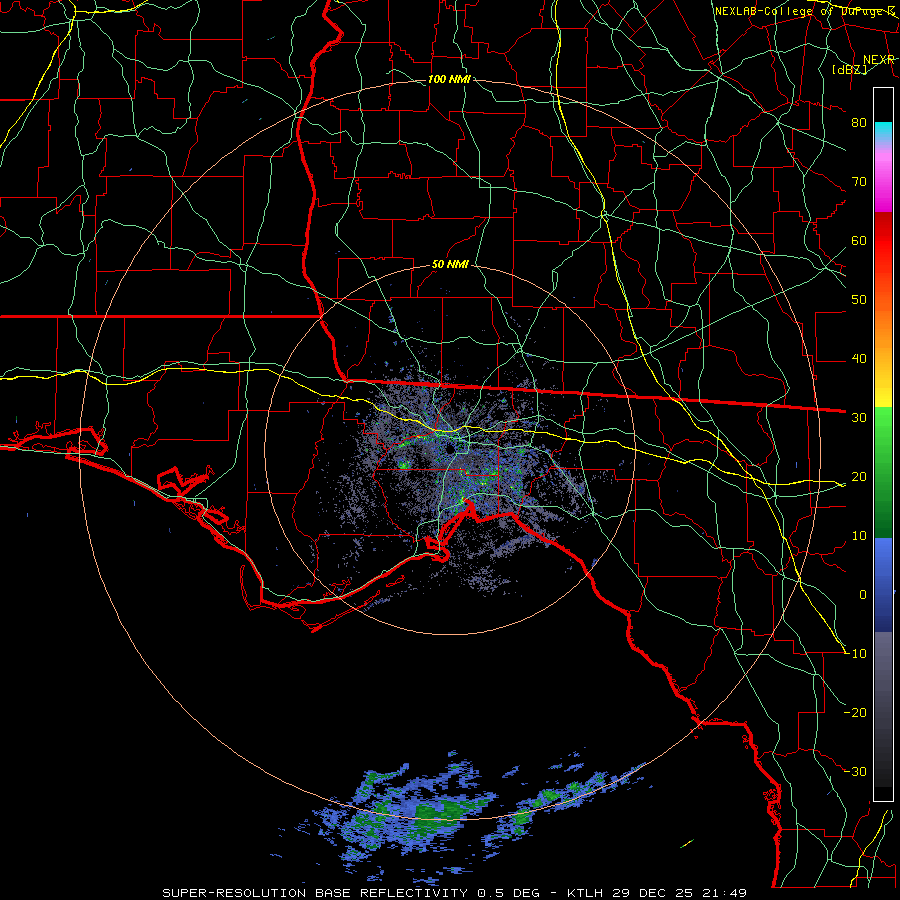Click the 20 value on the dBZ scale
Screen dimensions: 900x900
(859, 476)
